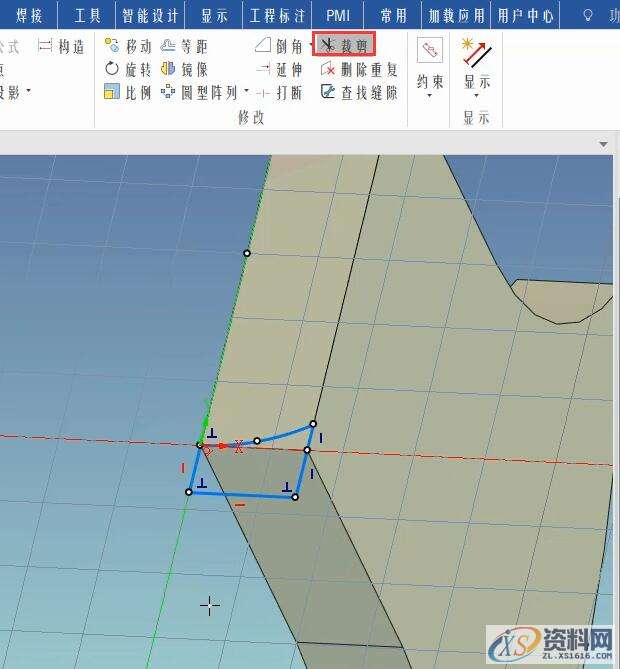Click the sketch origin point vertex
Image resolution: width=620 pixels, height=669 pixels.
(199, 445)
